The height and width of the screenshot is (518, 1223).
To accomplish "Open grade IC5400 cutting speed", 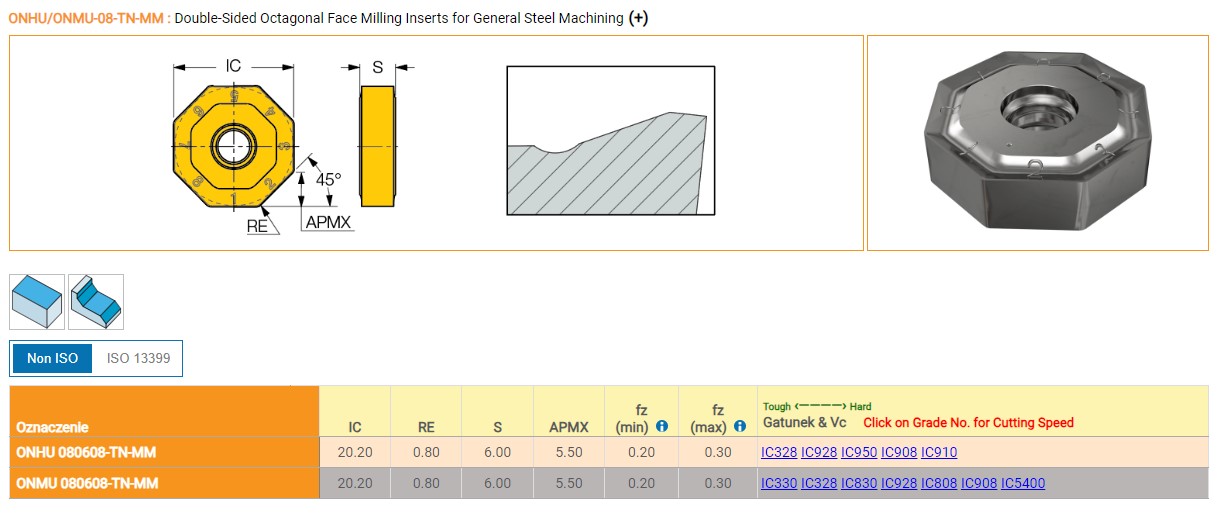I will pyautogui.click(x=1023, y=484).
